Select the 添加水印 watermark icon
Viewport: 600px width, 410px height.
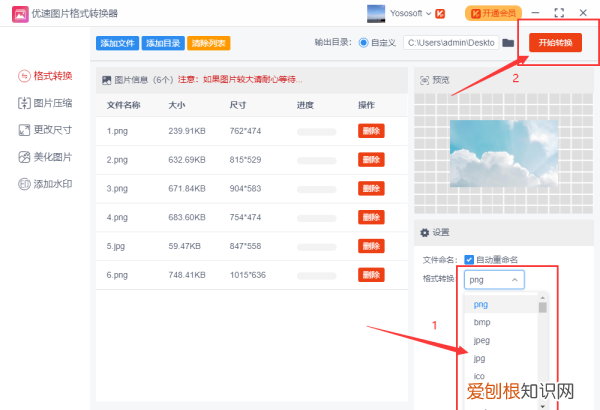[x=24, y=184]
